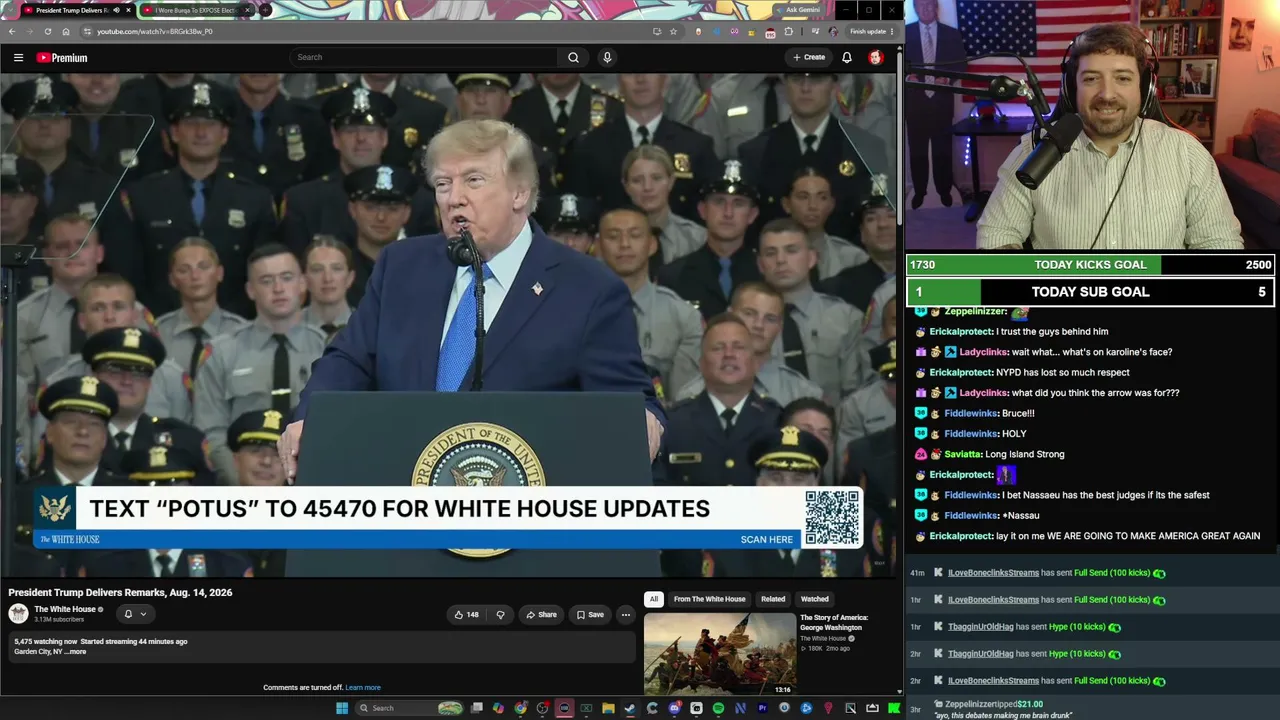Close the I Wore Burqa tab
This screenshot has height=720, width=1280.
click(x=247, y=10)
